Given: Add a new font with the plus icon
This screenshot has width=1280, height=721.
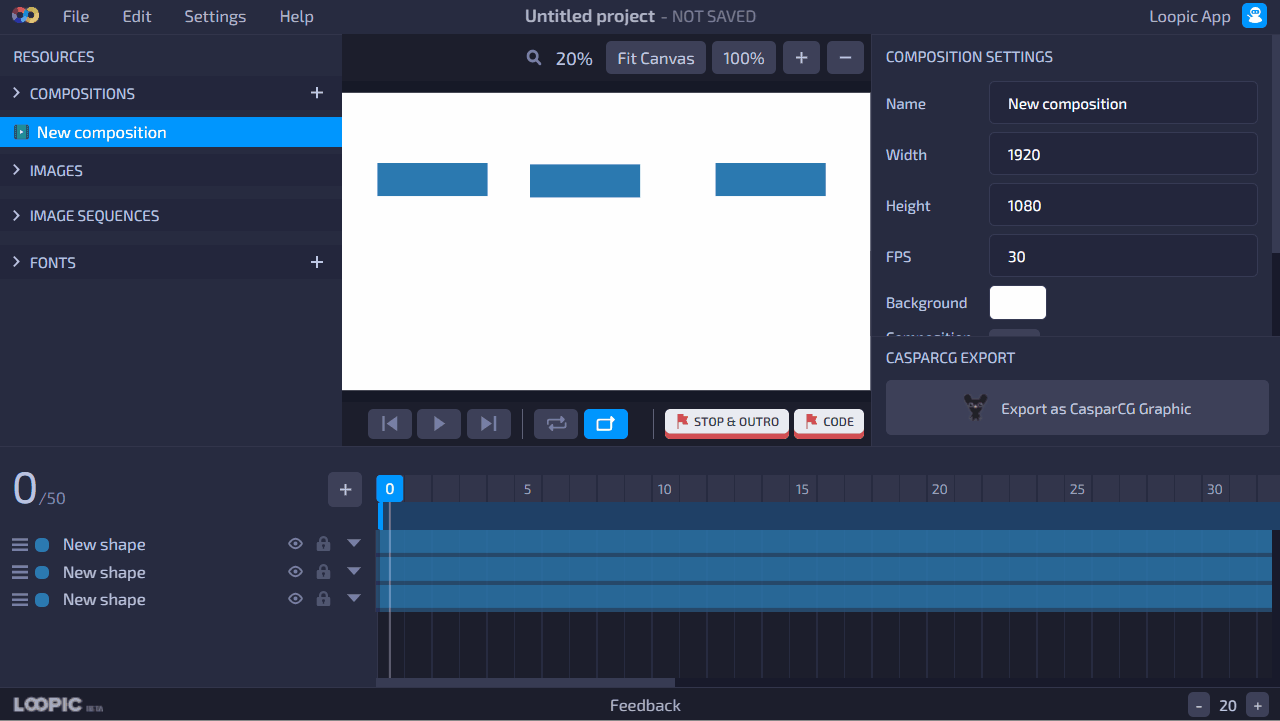Looking at the screenshot, I should coord(317,262).
